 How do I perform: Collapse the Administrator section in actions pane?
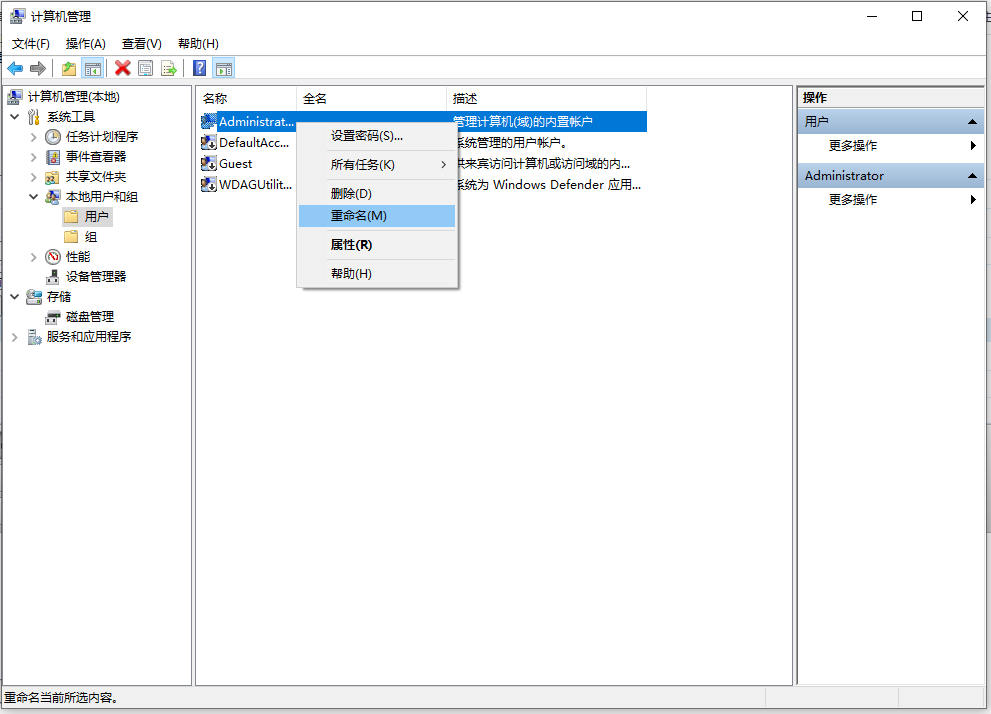coord(972,176)
